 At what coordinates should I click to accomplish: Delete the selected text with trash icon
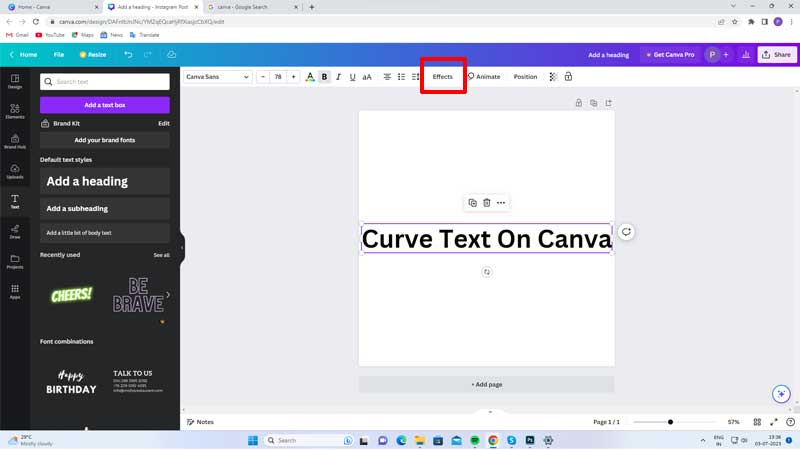487,203
